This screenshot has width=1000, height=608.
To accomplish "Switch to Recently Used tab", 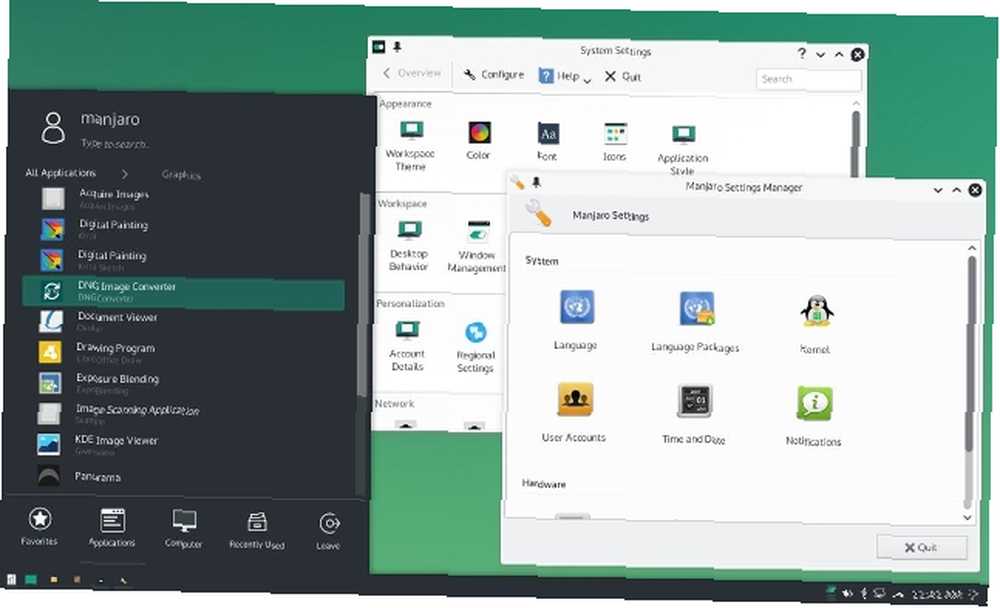I will [257, 531].
